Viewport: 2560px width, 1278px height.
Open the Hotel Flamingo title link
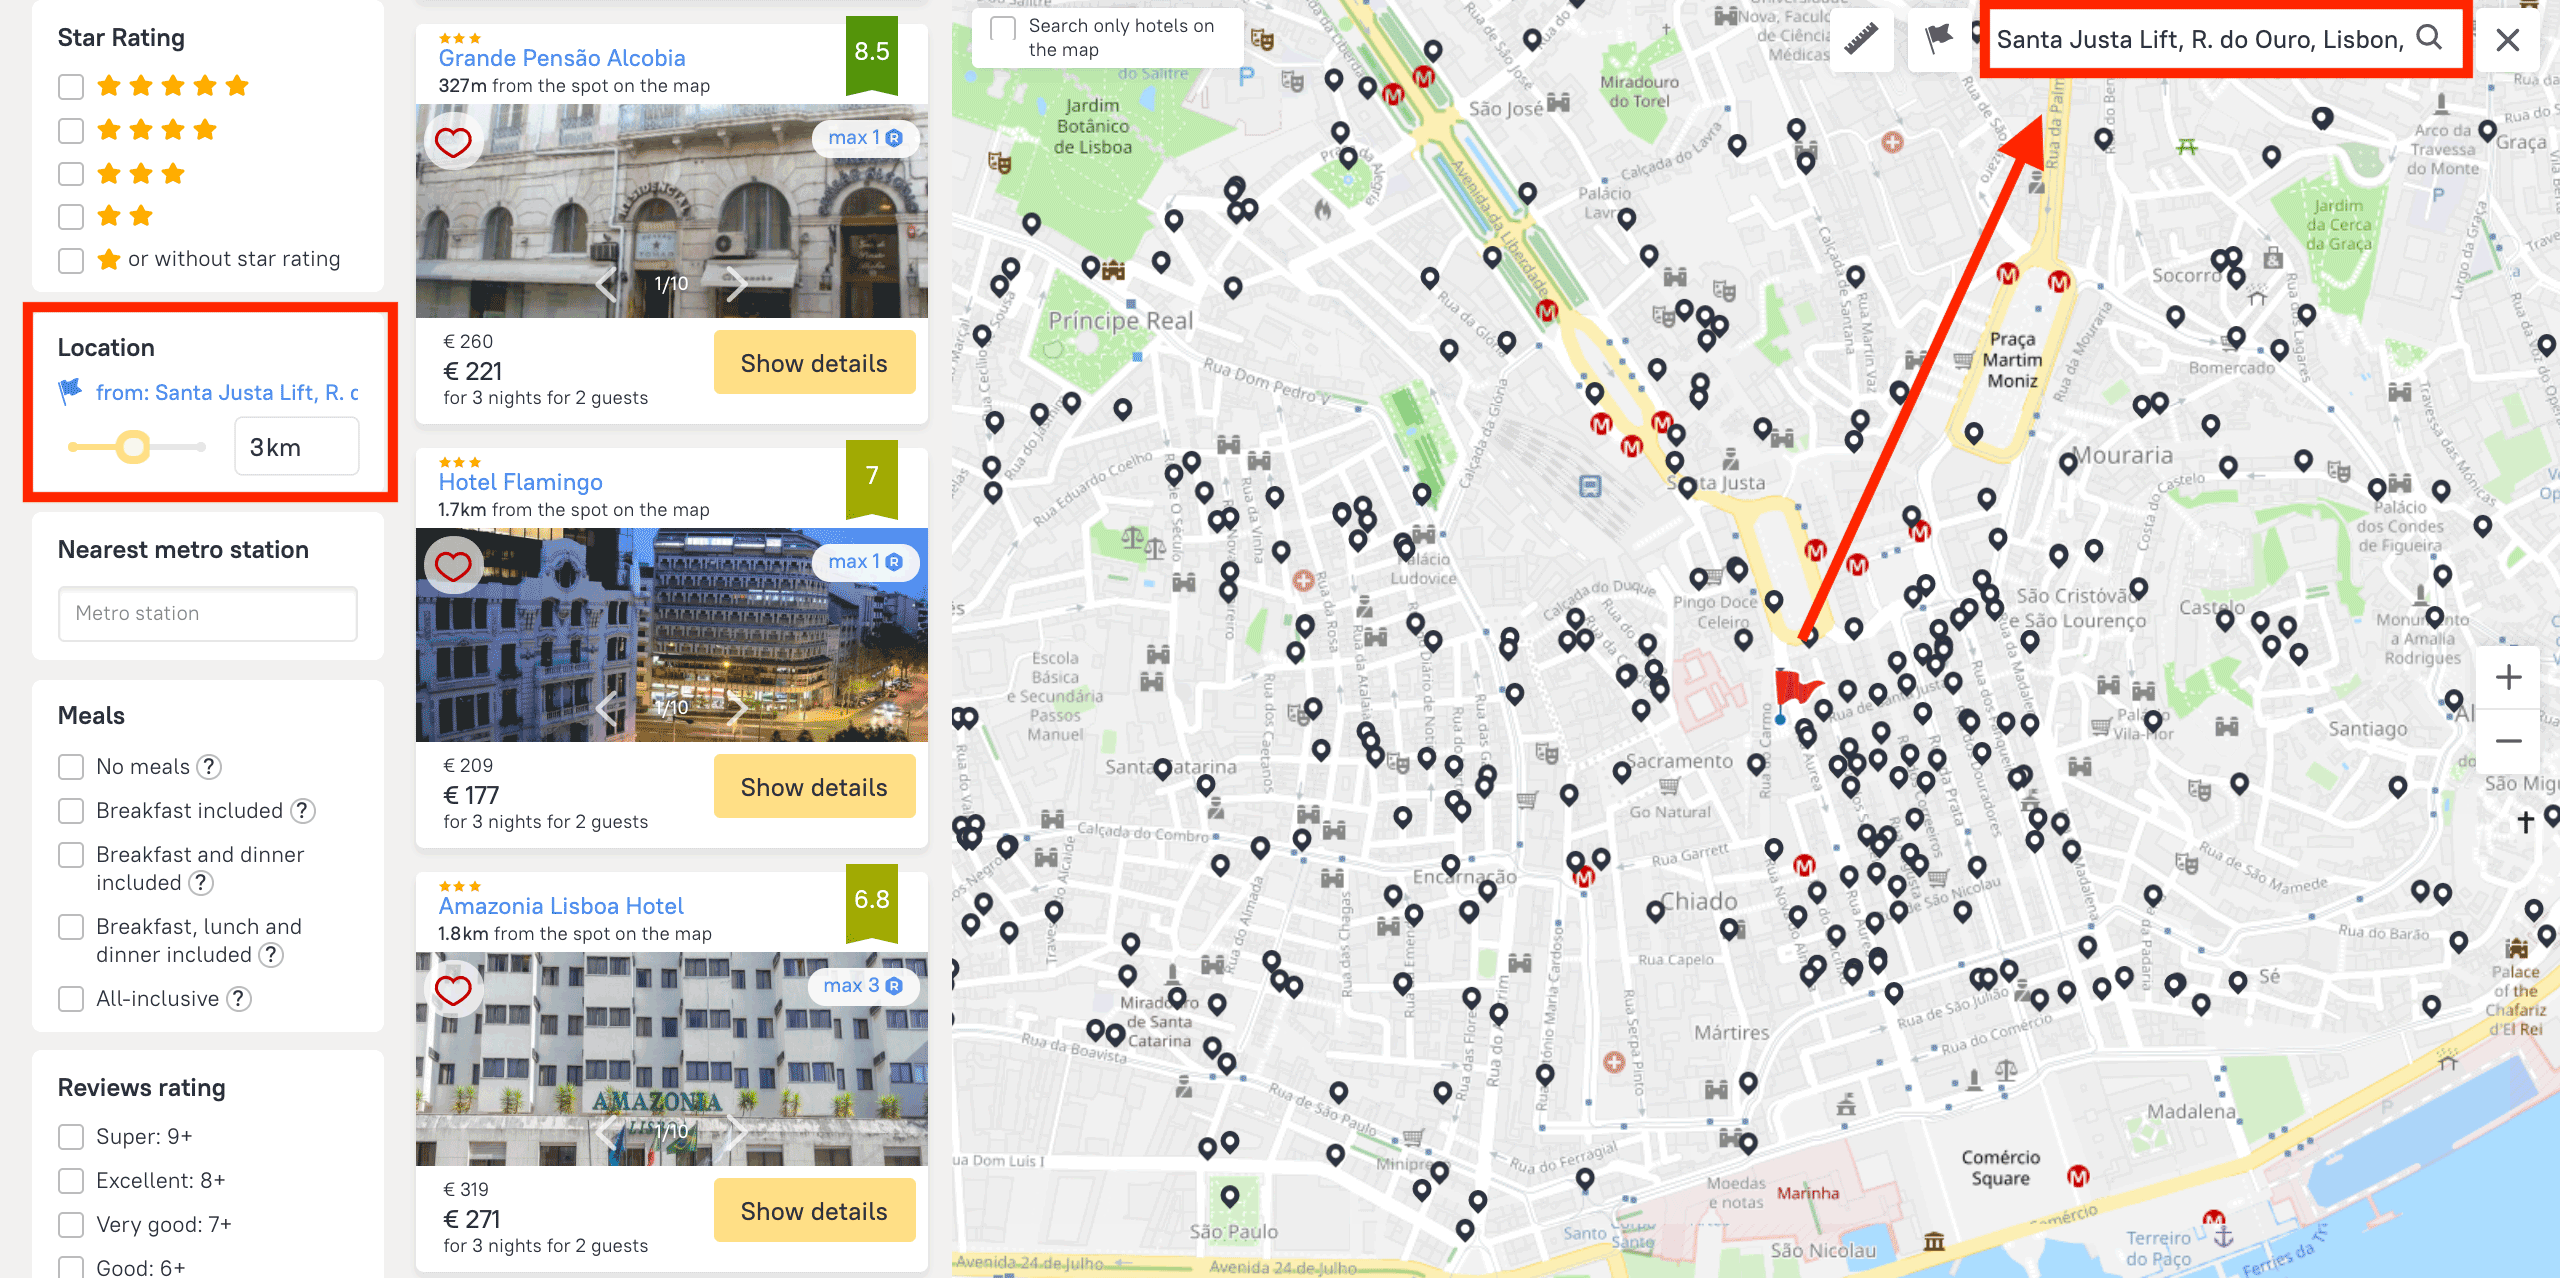click(520, 482)
